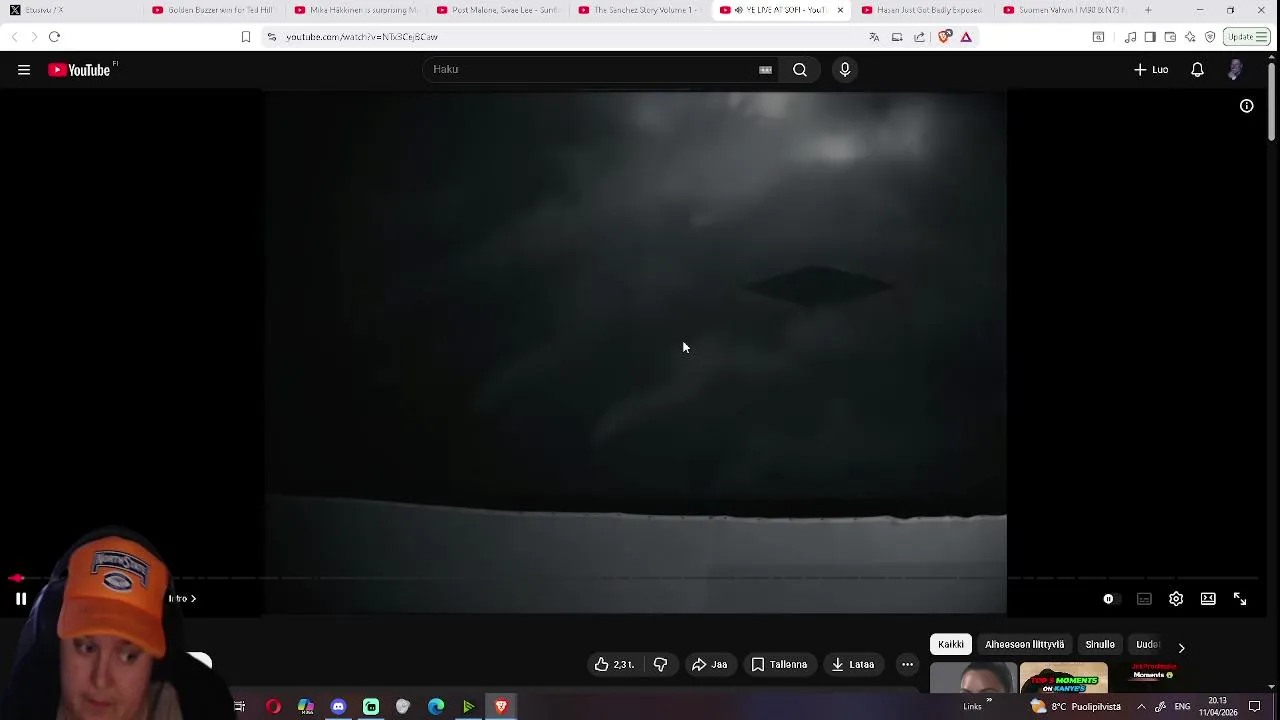Open Top 5 Moments recommended video thumbnail

click(1063, 677)
